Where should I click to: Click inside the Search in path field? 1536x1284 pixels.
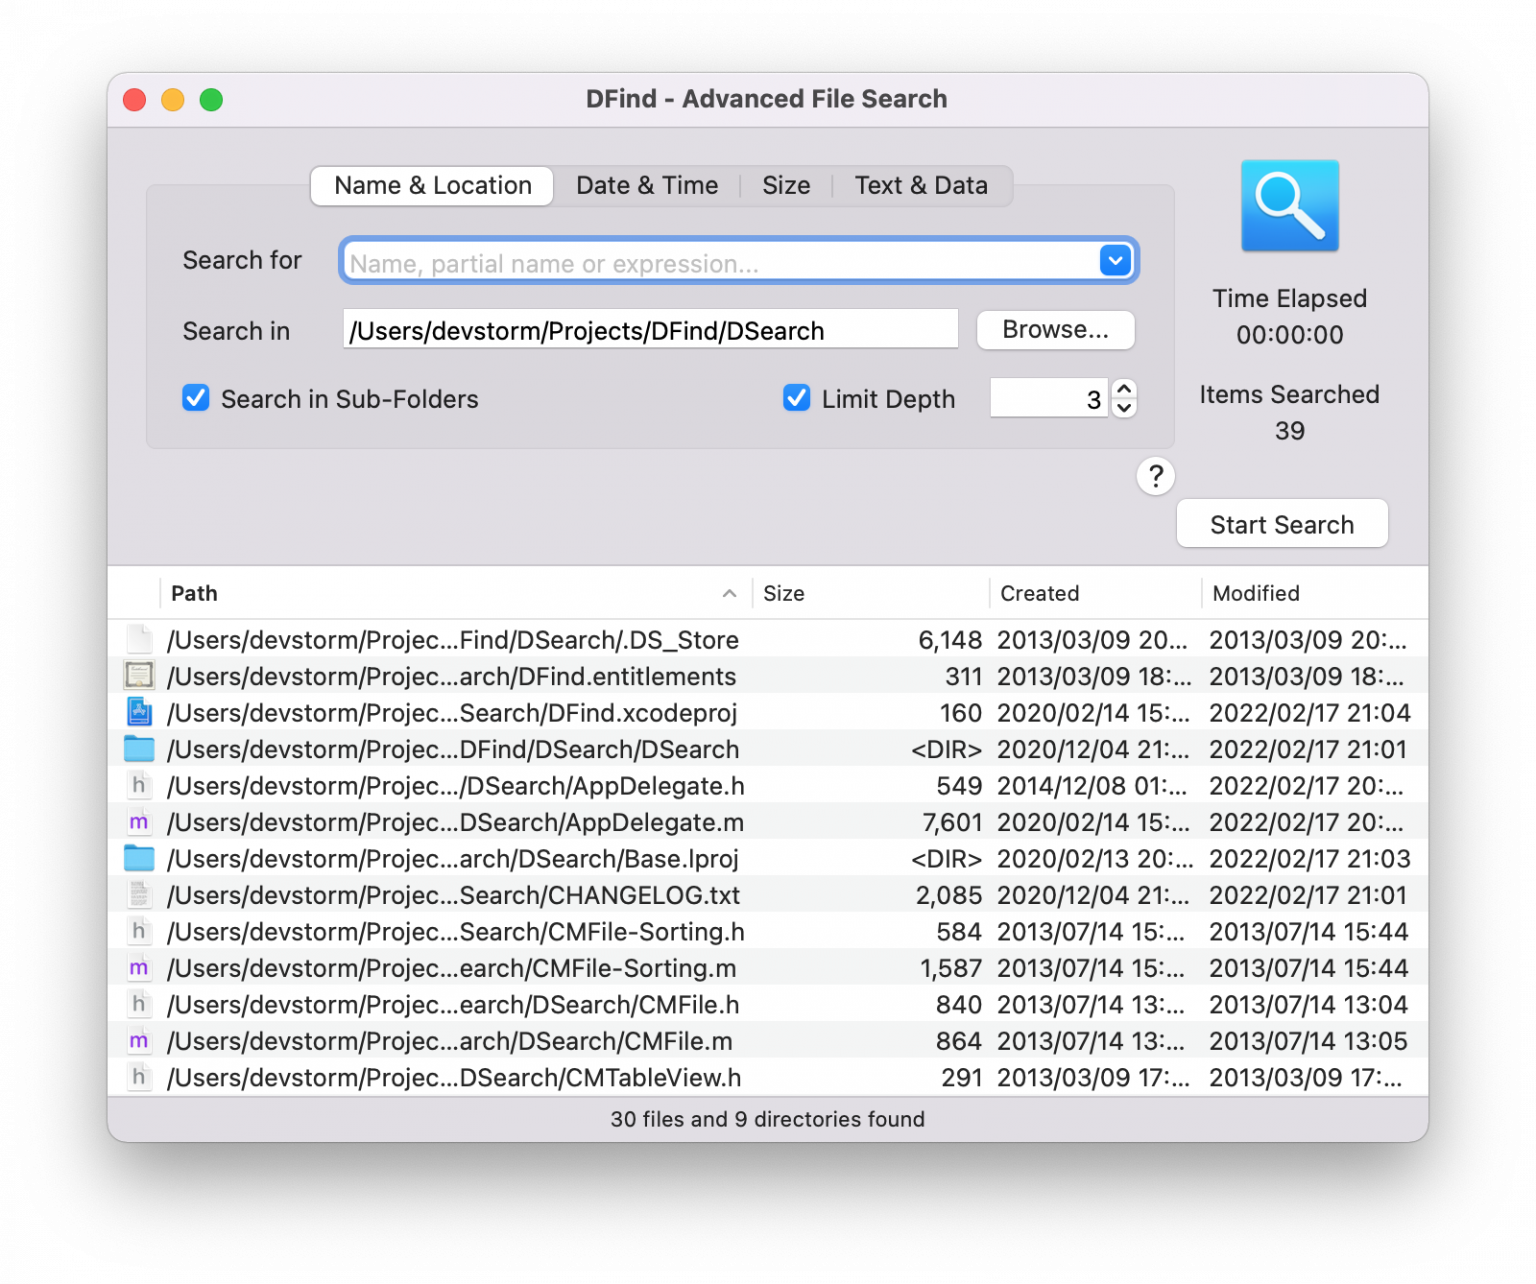click(650, 330)
